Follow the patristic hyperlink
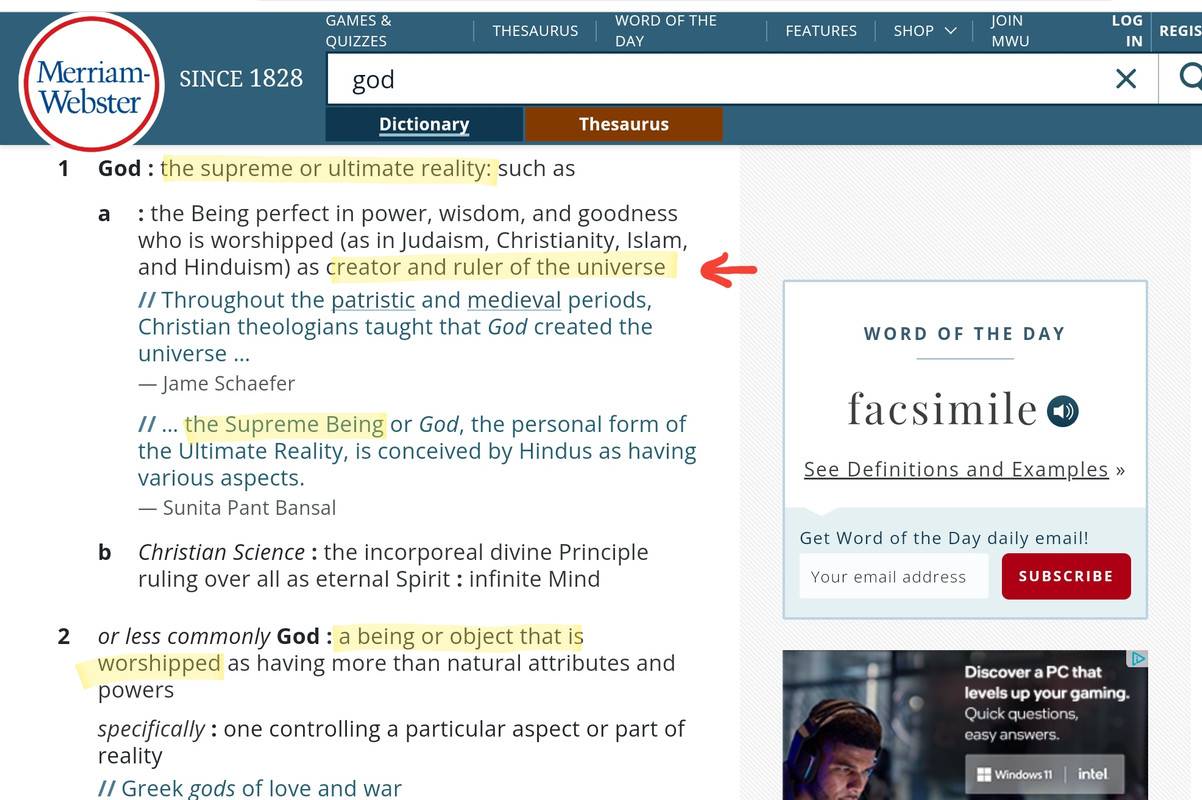 click(x=373, y=300)
